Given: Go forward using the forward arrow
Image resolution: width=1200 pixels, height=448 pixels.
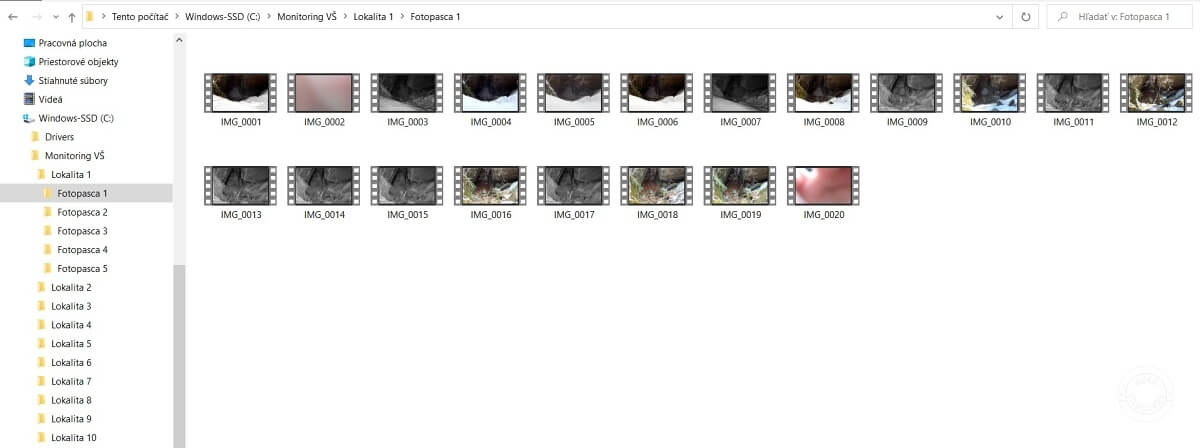Looking at the screenshot, I should 37,17.
